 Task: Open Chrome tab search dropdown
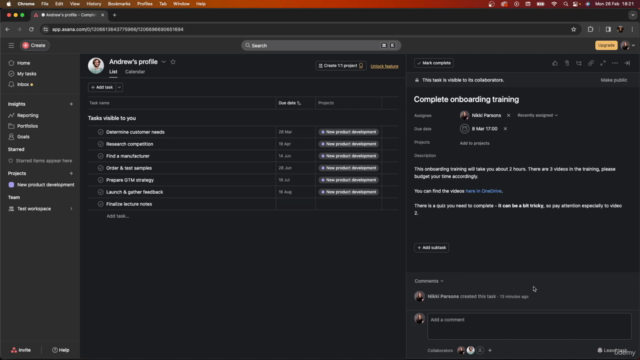coord(632,15)
